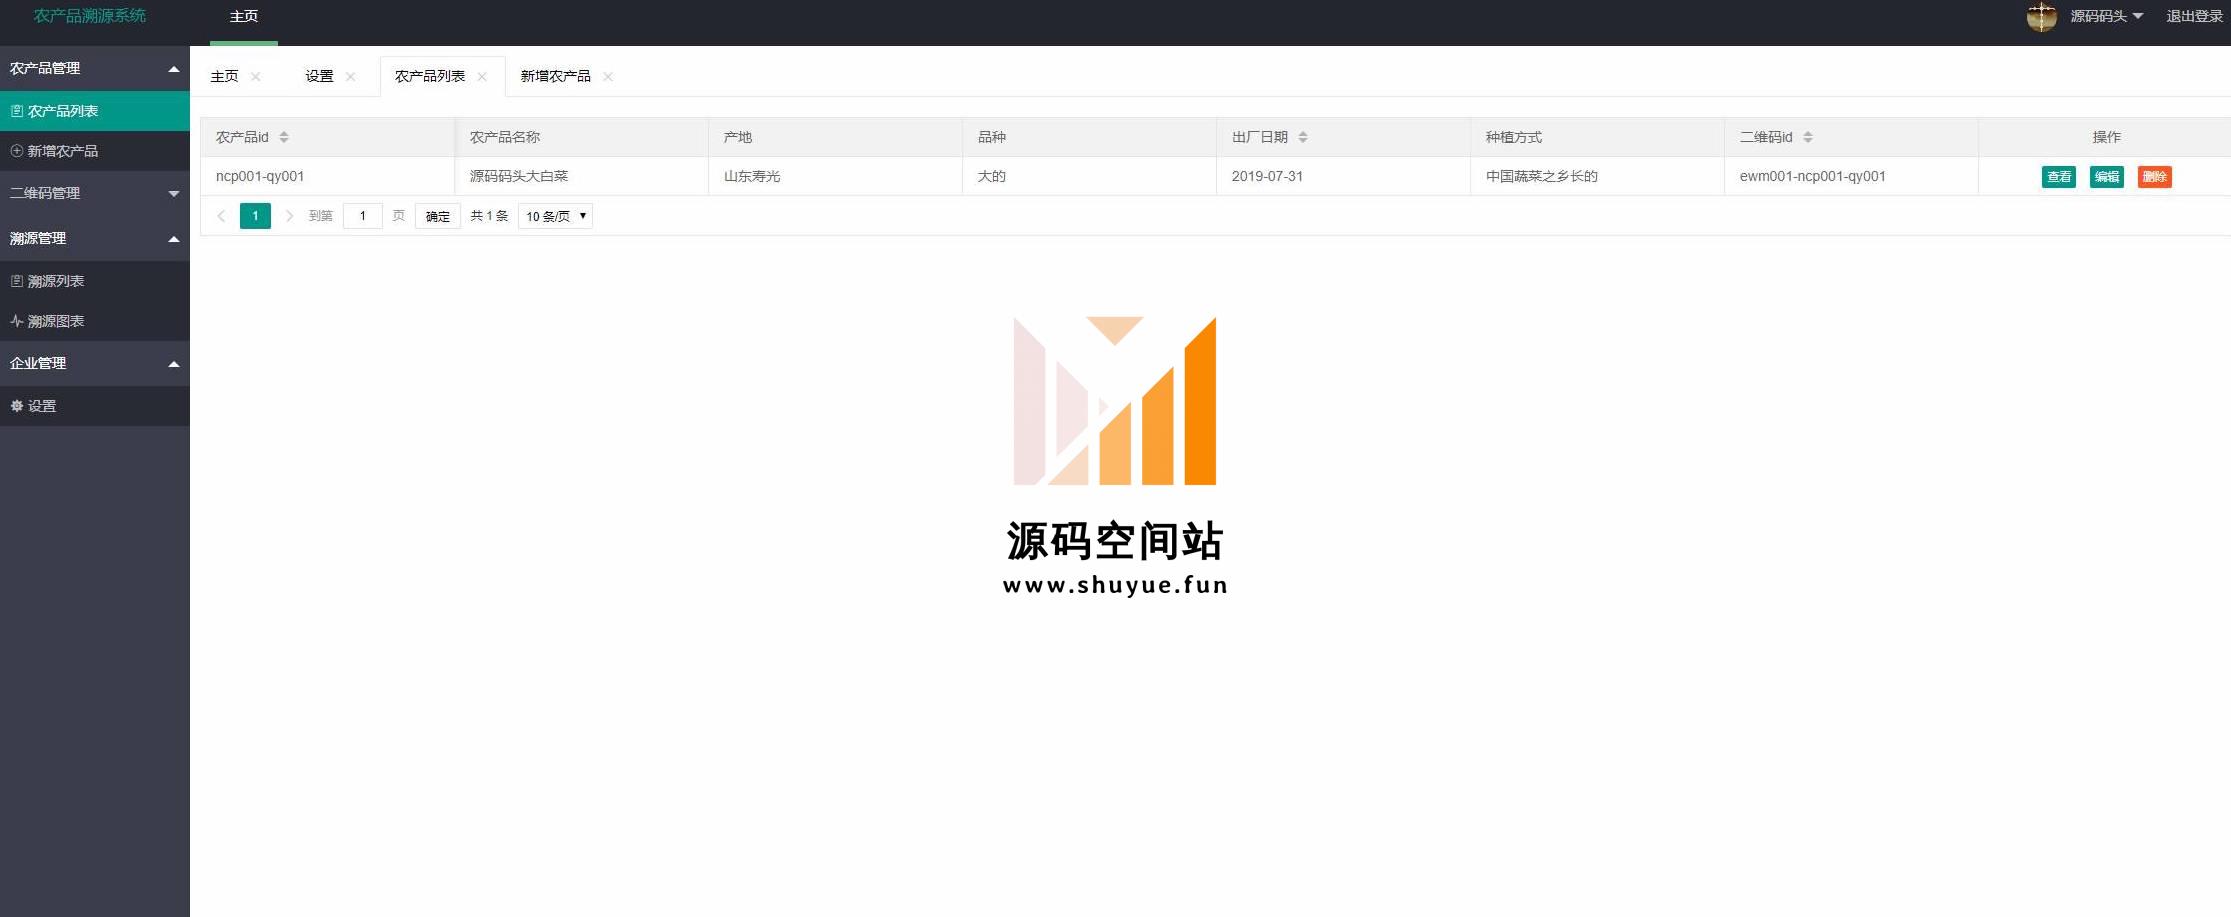Switch to the 主页 page tab
The width and height of the screenshot is (2231, 917).
tap(224, 76)
